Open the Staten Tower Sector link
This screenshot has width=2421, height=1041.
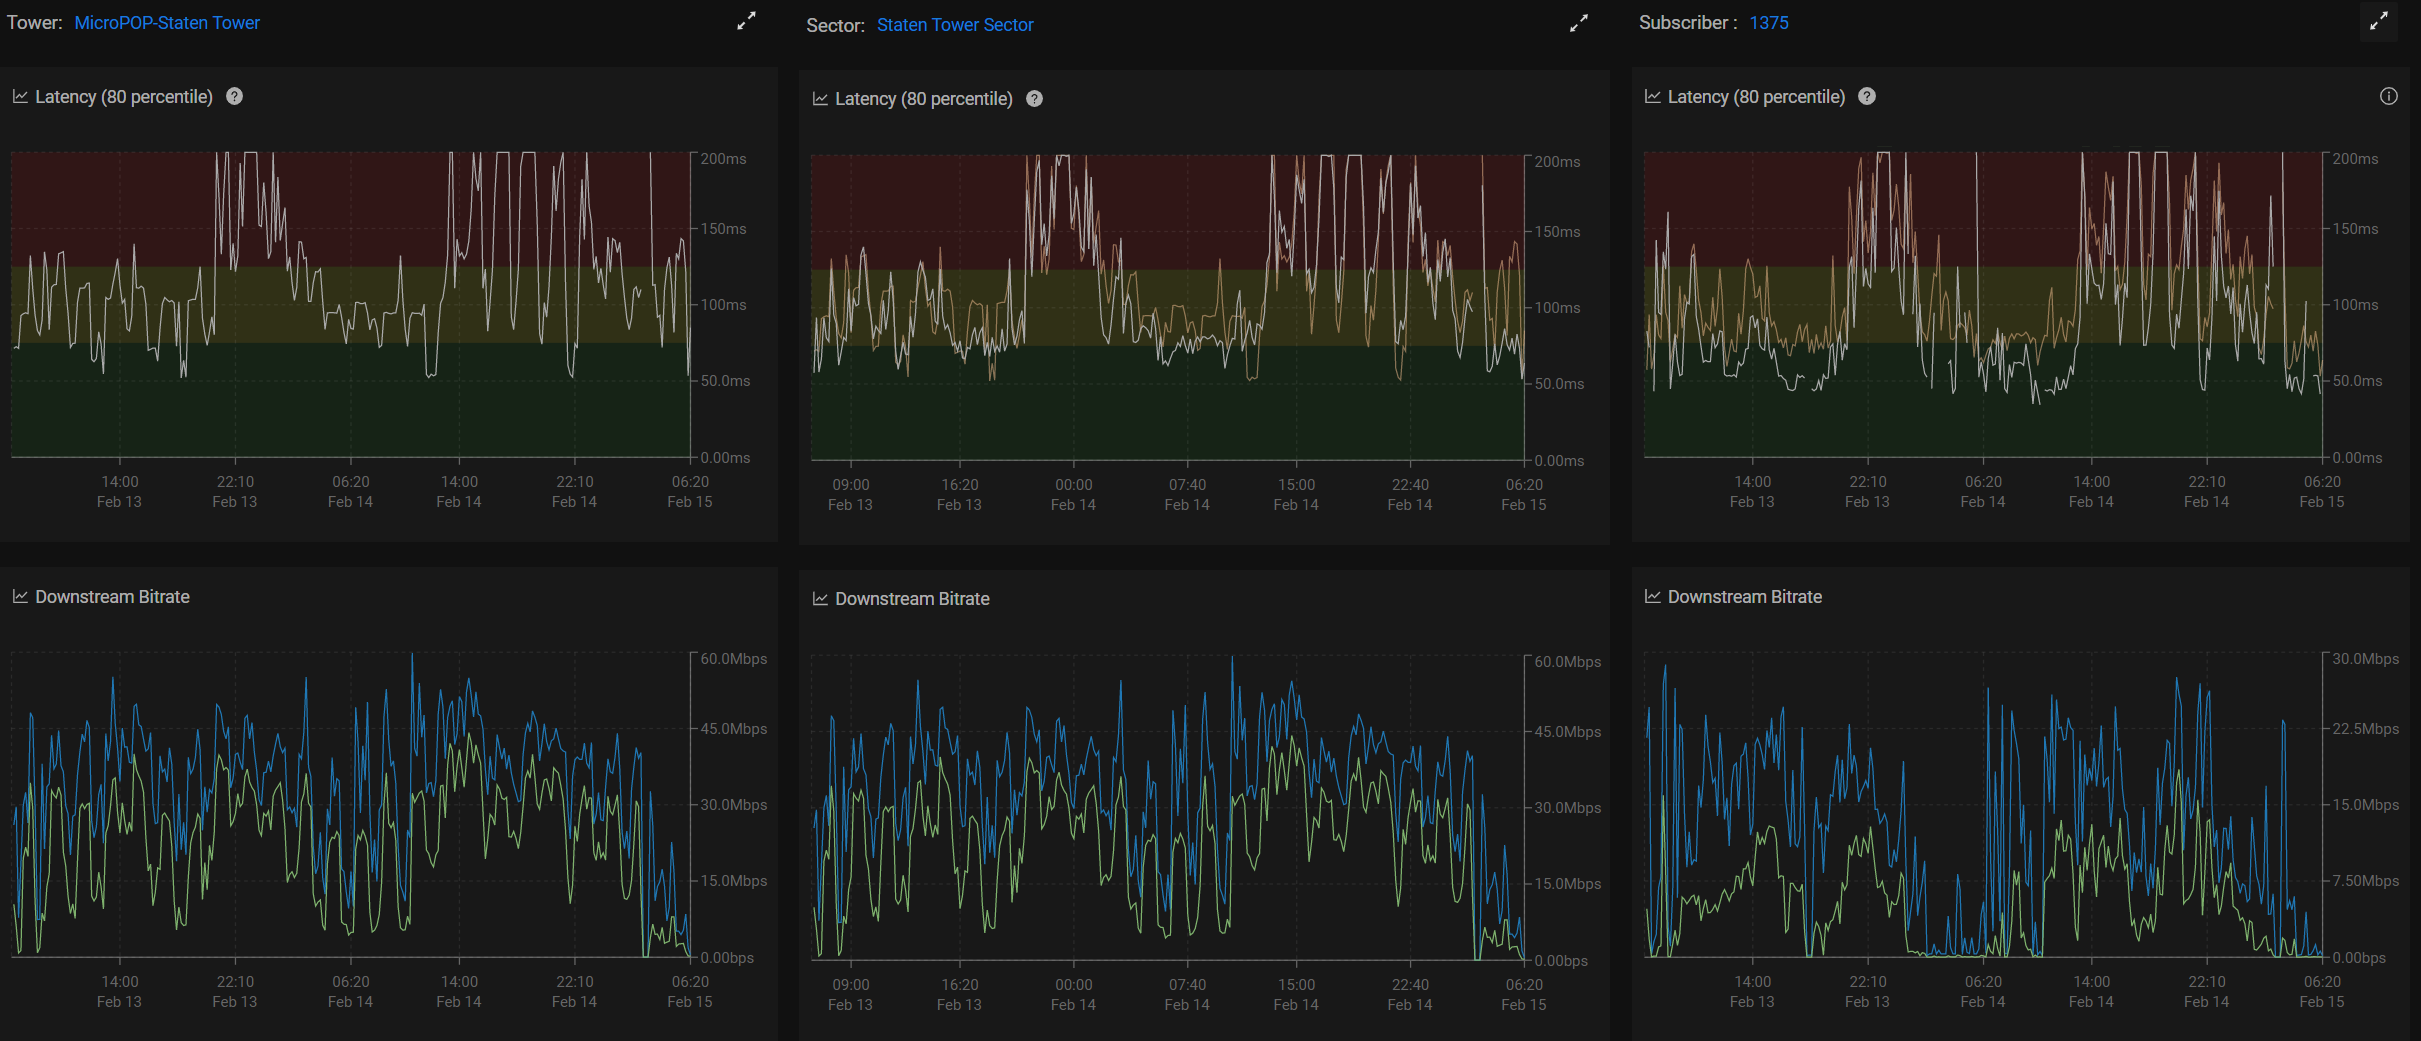[x=954, y=25]
